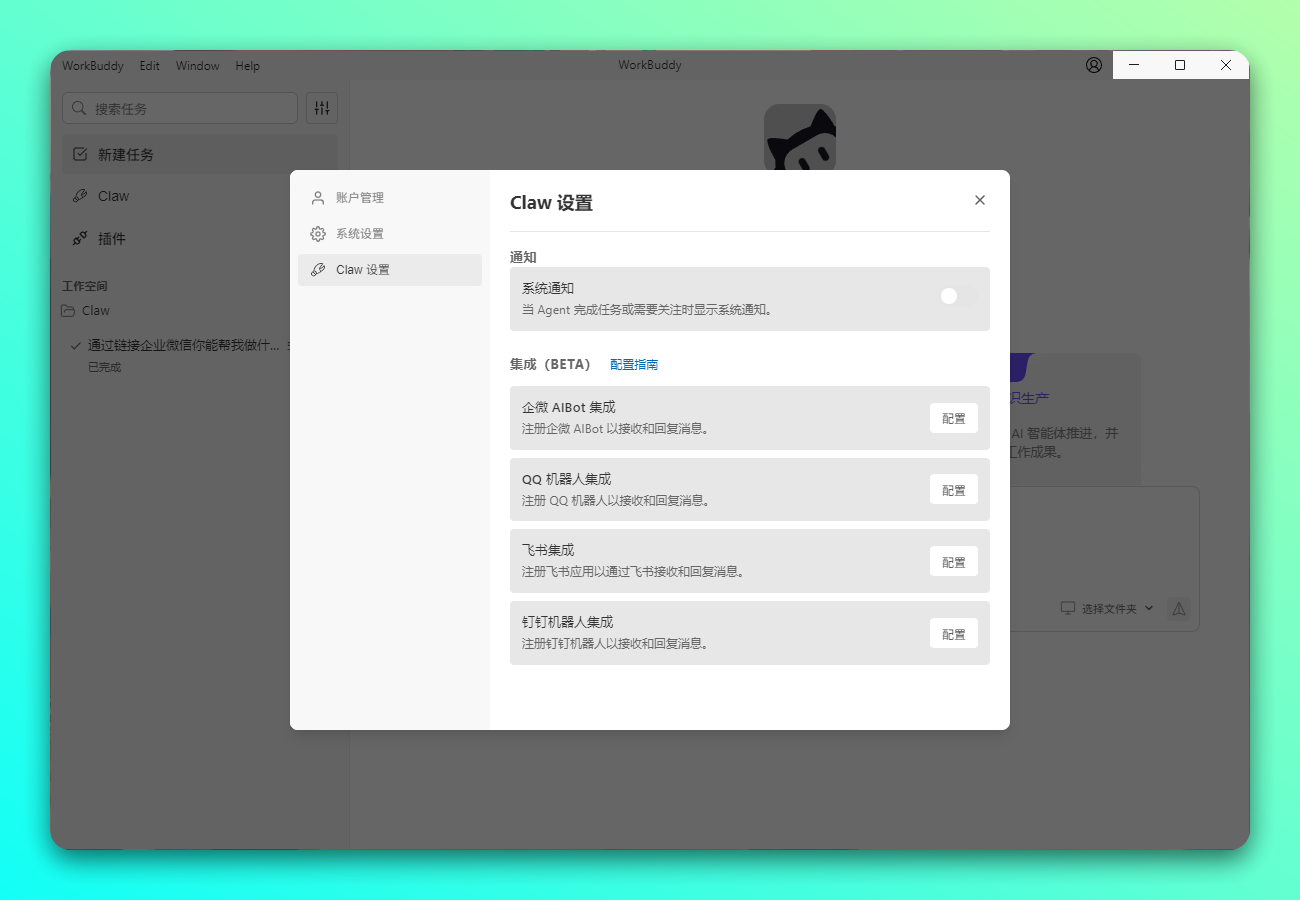Image resolution: width=1300 pixels, height=900 pixels.
Task: Click 配置 for QQ 机器人集成
Action: click(x=953, y=490)
